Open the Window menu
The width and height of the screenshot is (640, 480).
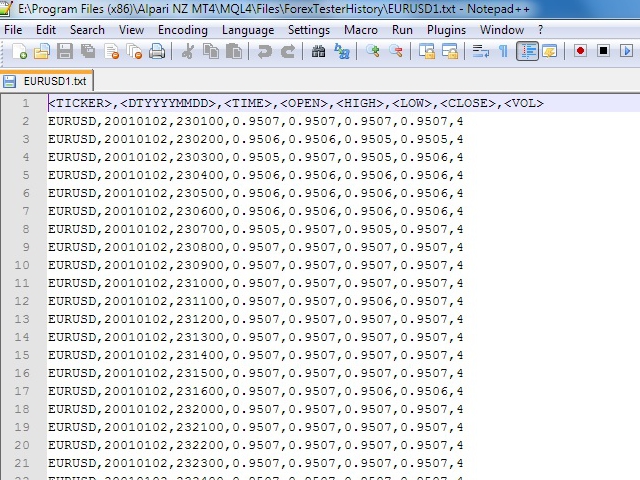tap(502, 30)
